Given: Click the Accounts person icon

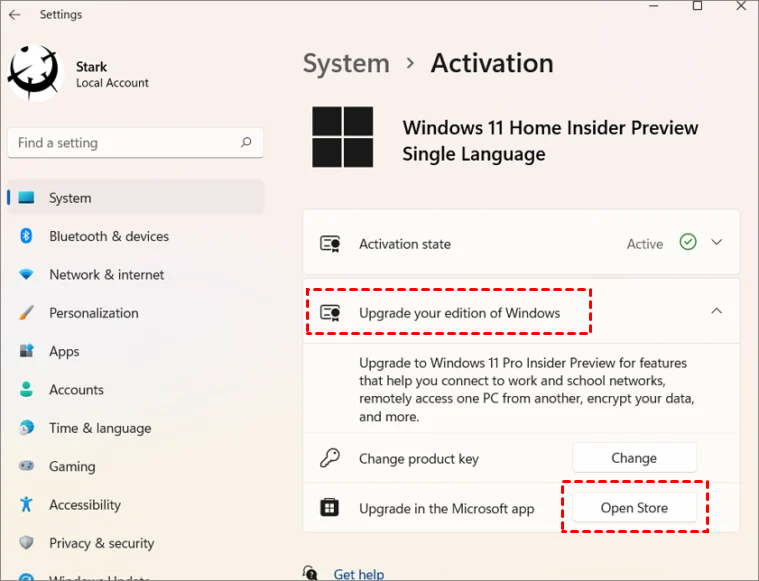Looking at the screenshot, I should (x=26, y=389).
